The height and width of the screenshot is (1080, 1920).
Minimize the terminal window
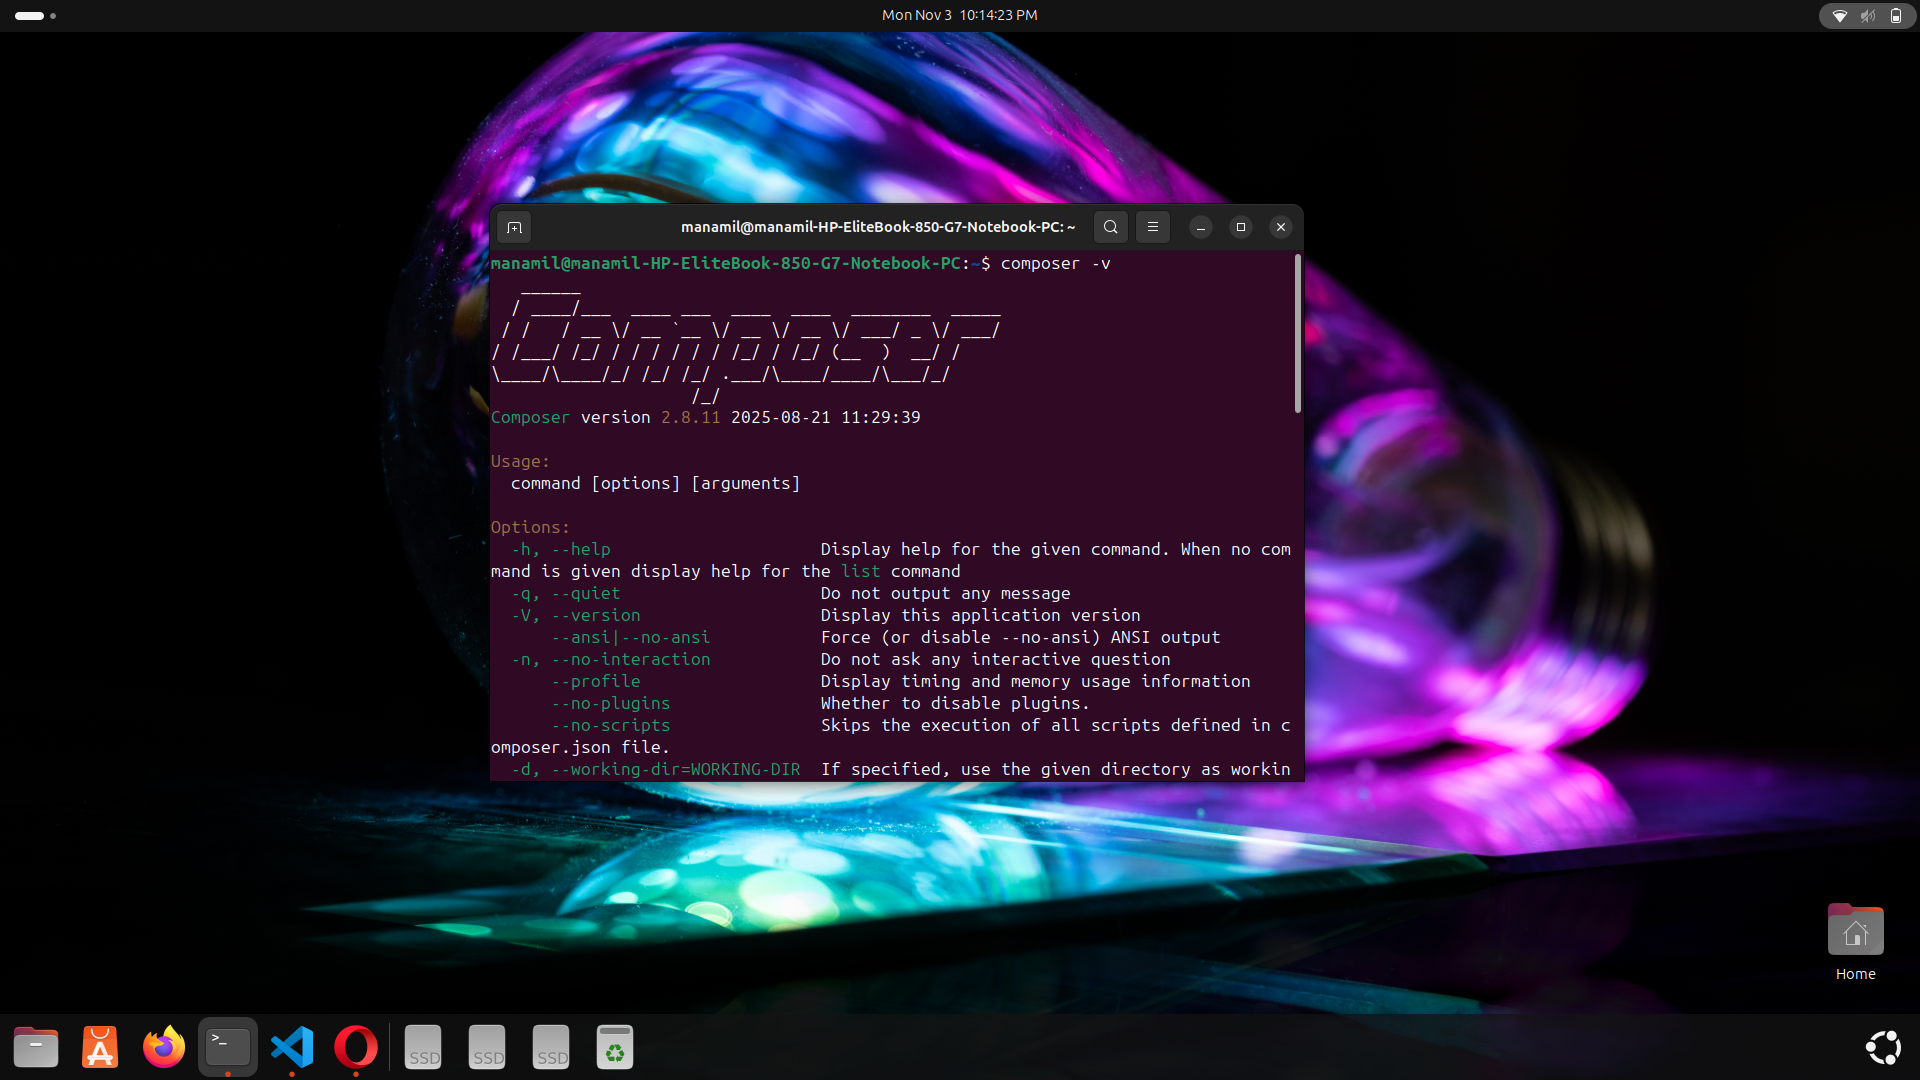1200,227
